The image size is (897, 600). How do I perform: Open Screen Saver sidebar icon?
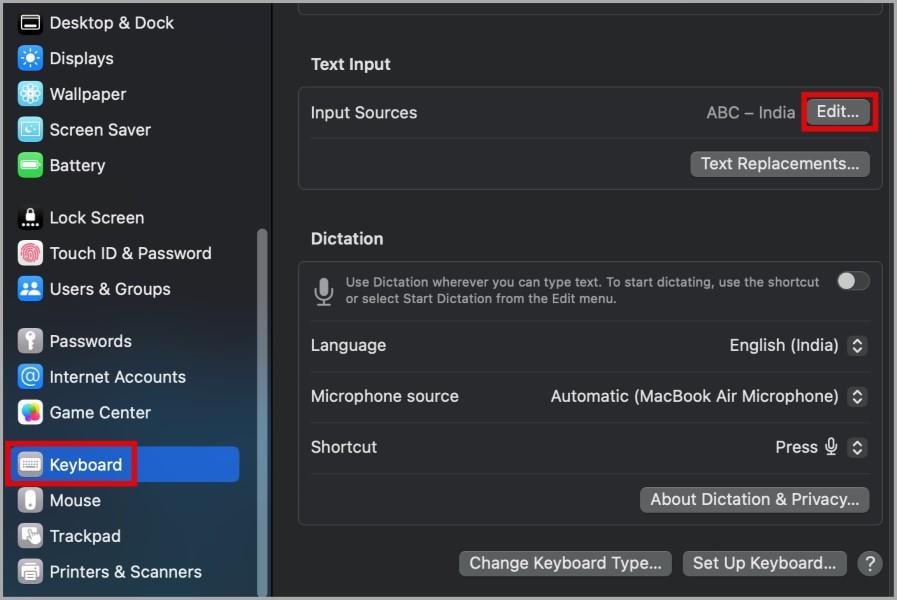click(30, 130)
